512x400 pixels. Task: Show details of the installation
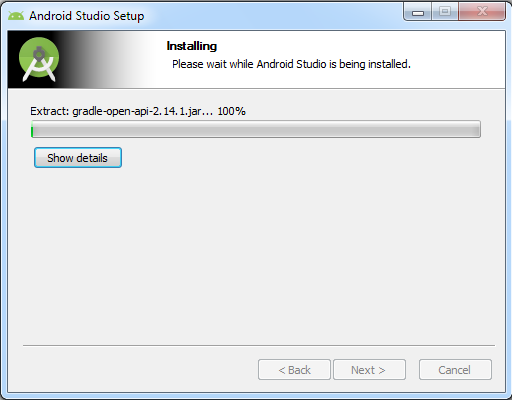pos(78,158)
